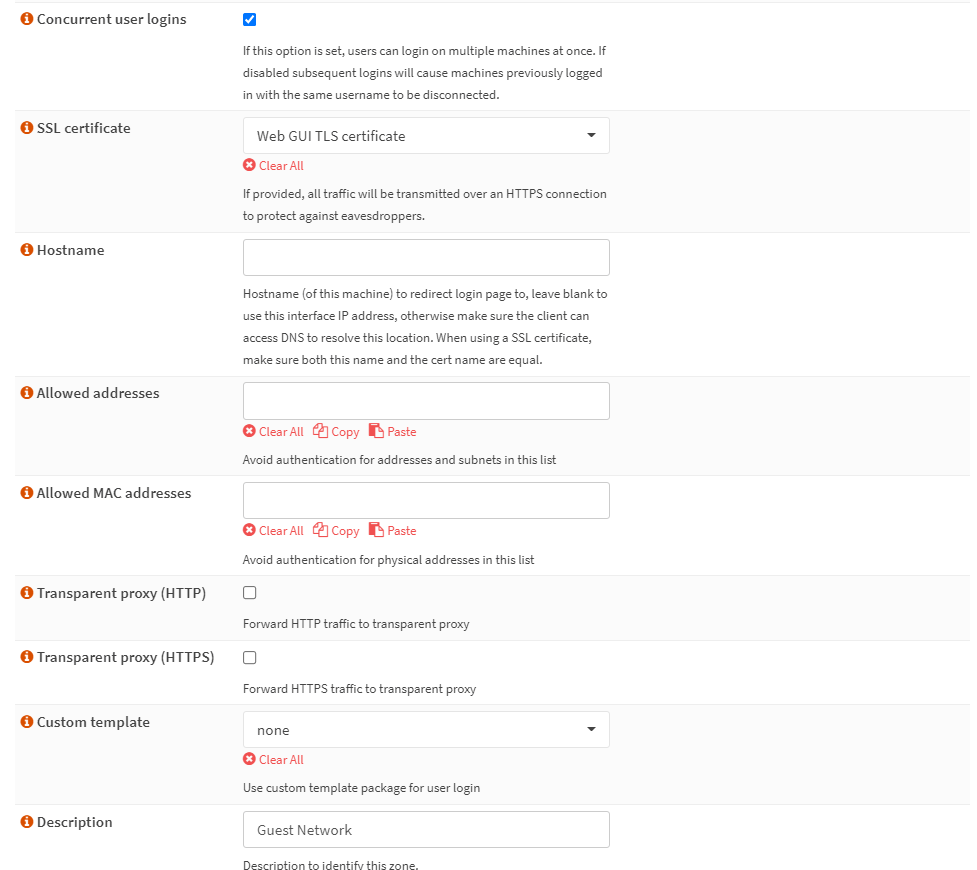Expand the Custom template dropdown
Image resolution: width=977 pixels, height=870 pixels.
pyautogui.click(x=426, y=730)
